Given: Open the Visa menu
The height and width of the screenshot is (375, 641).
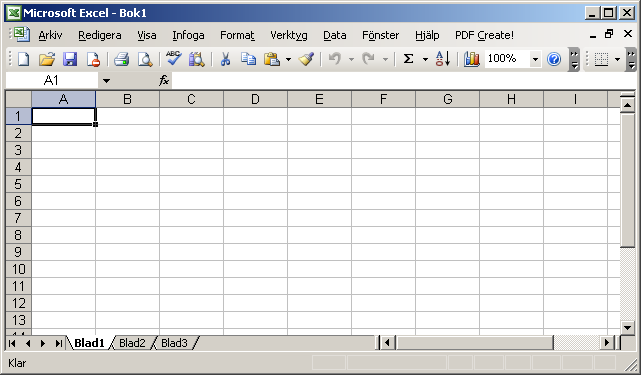Looking at the screenshot, I should pos(147,36).
